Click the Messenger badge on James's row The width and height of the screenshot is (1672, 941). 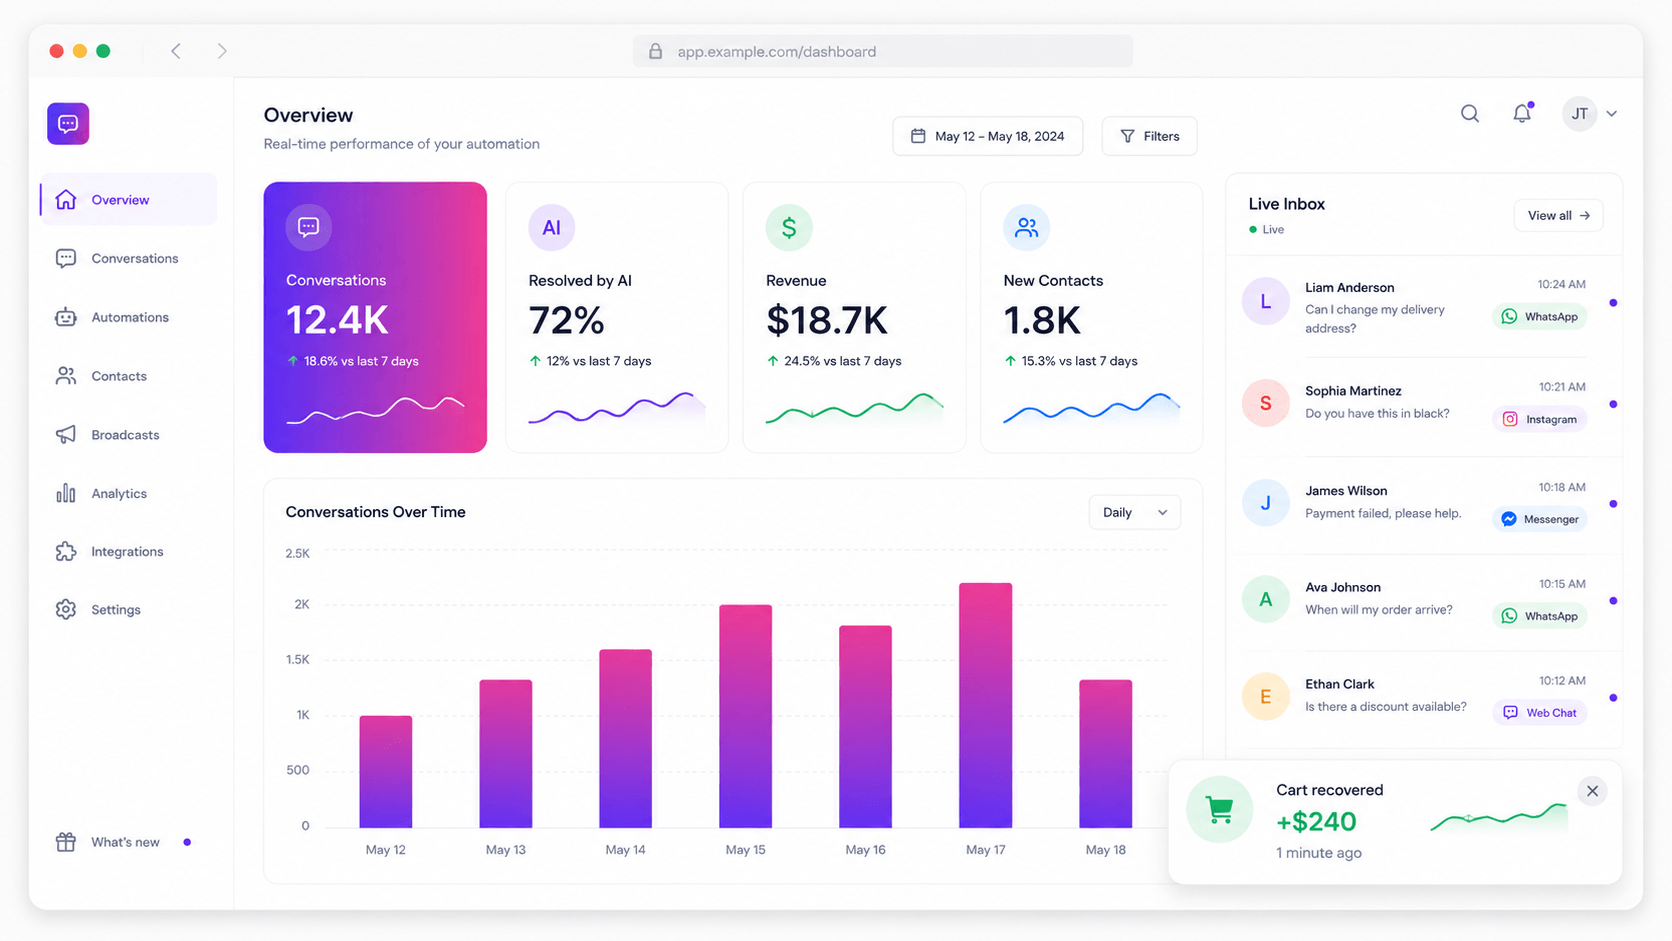(x=1540, y=519)
